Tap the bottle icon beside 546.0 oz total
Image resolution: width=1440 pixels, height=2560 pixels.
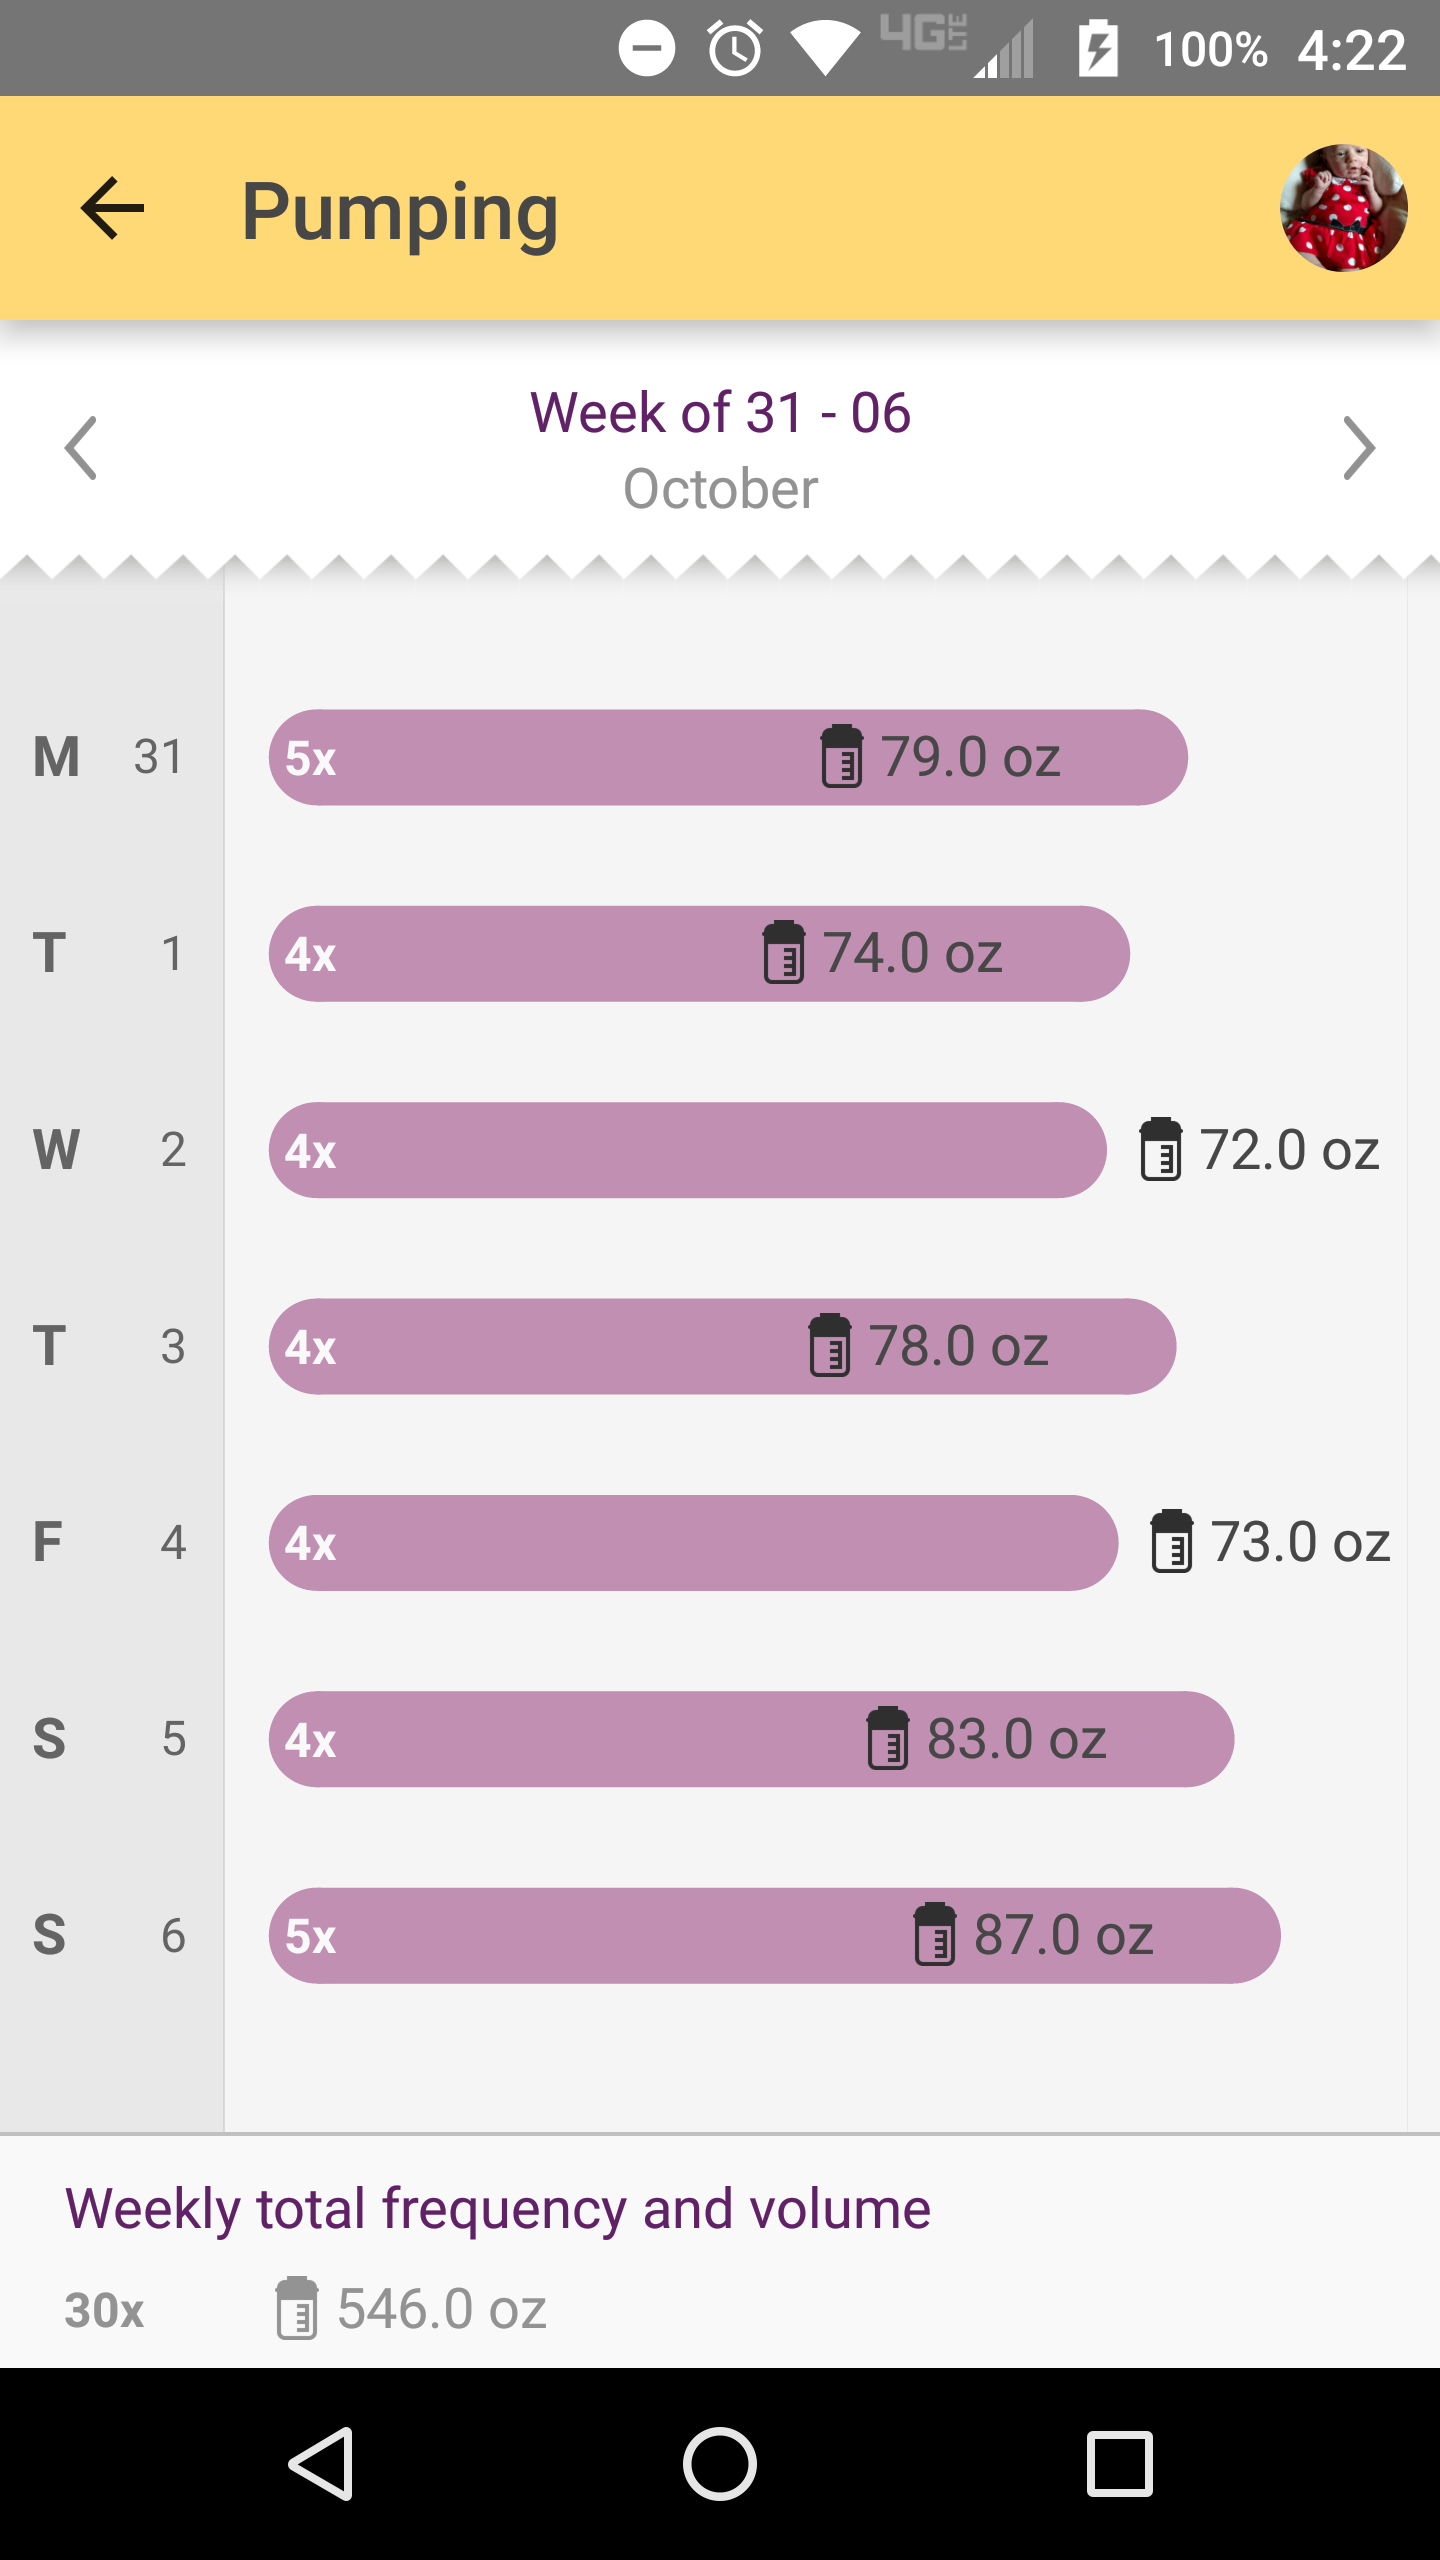(x=297, y=2308)
